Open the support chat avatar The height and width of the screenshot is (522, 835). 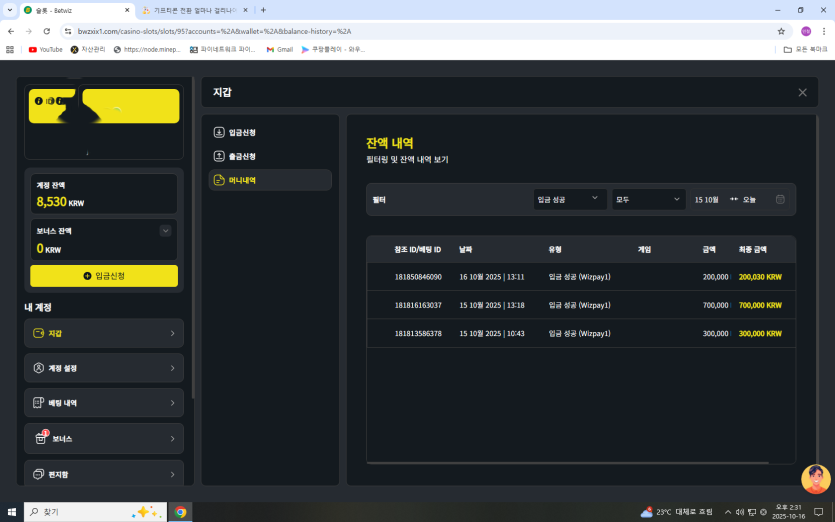pyautogui.click(x=815, y=479)
